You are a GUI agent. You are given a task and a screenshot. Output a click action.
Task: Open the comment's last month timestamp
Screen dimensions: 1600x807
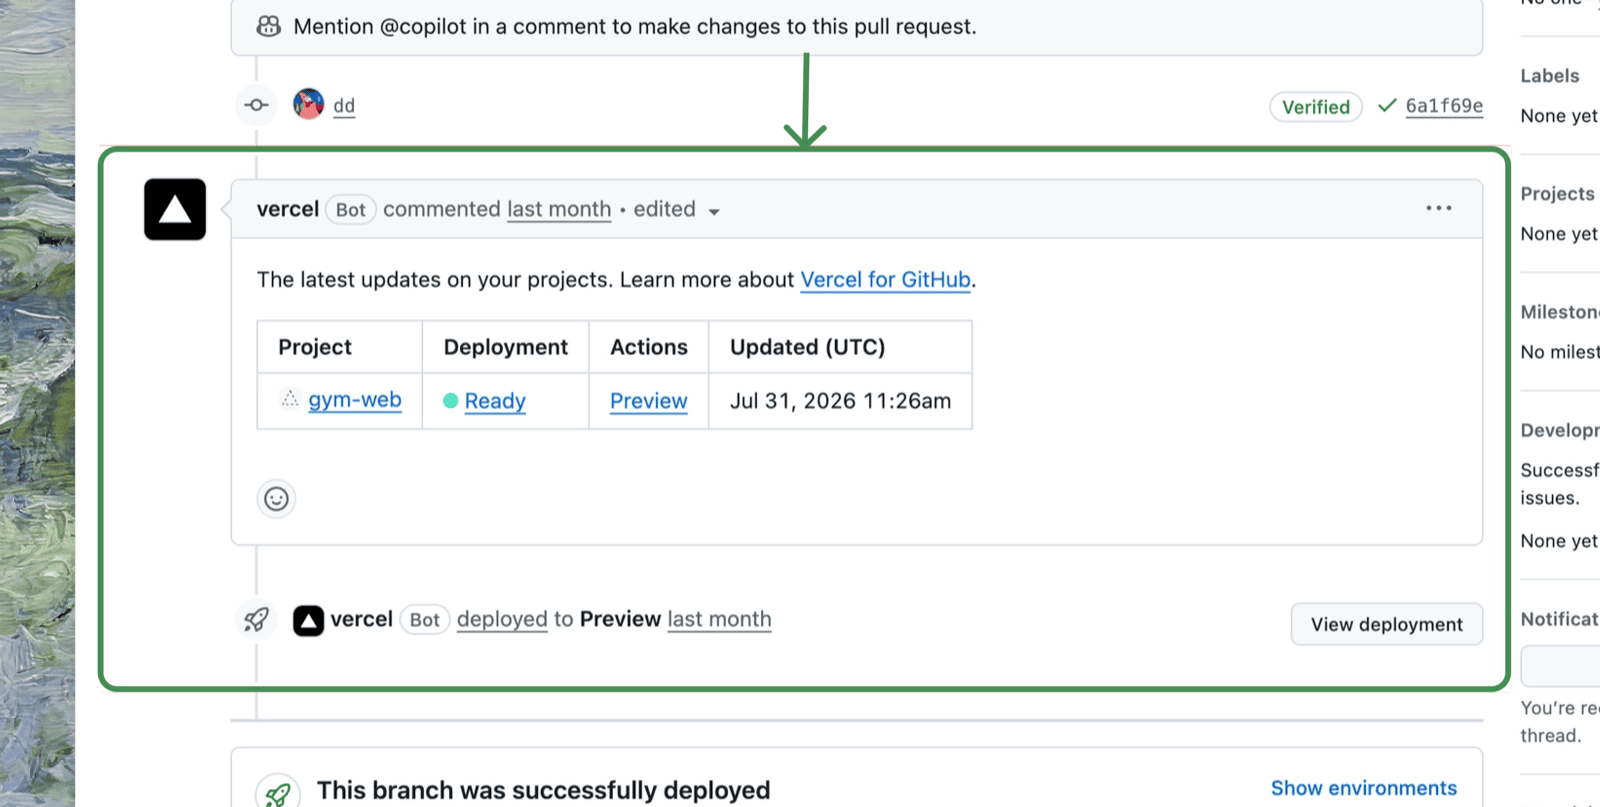tap(559, 209)
